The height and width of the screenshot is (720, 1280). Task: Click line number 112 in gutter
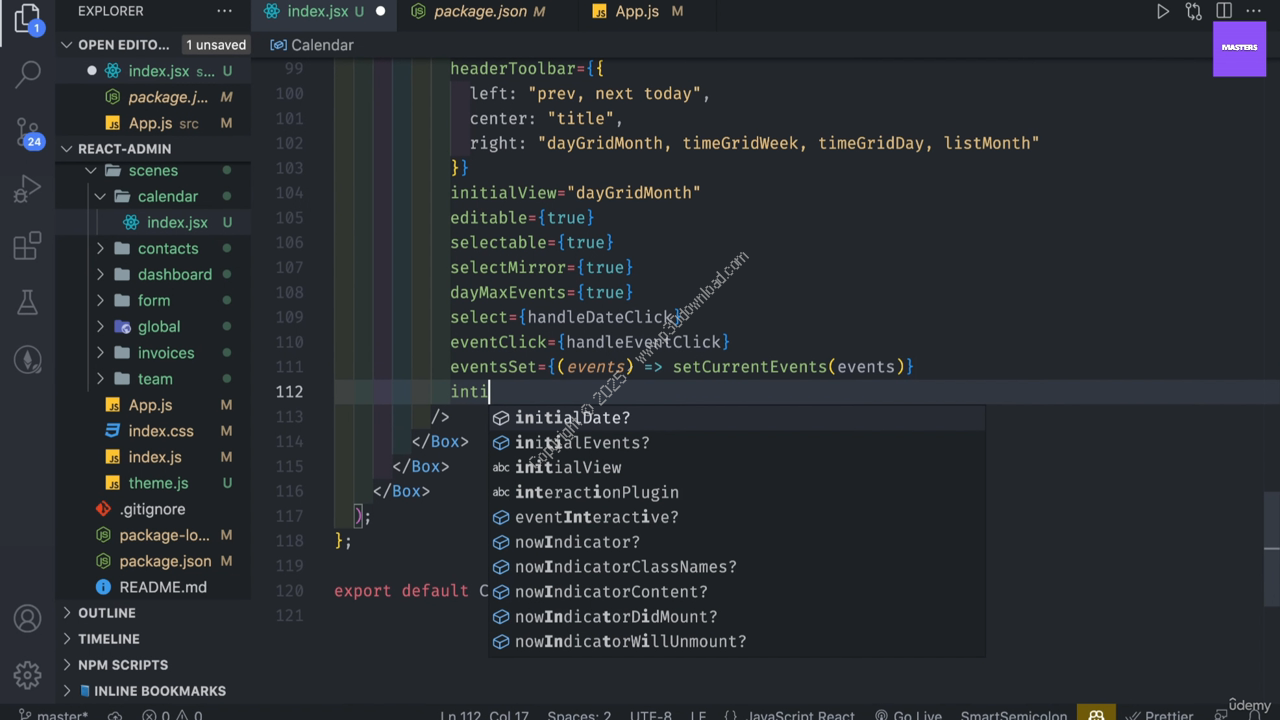pyautogui.click(x=289, y=392)
